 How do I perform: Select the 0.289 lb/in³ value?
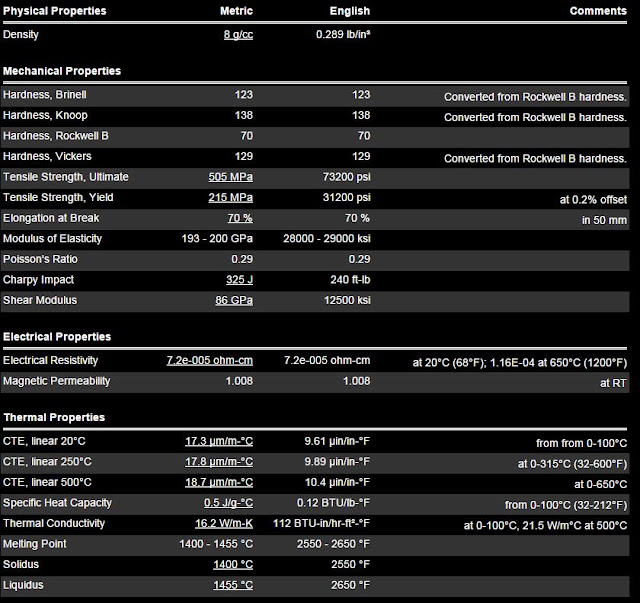(343, 34)
